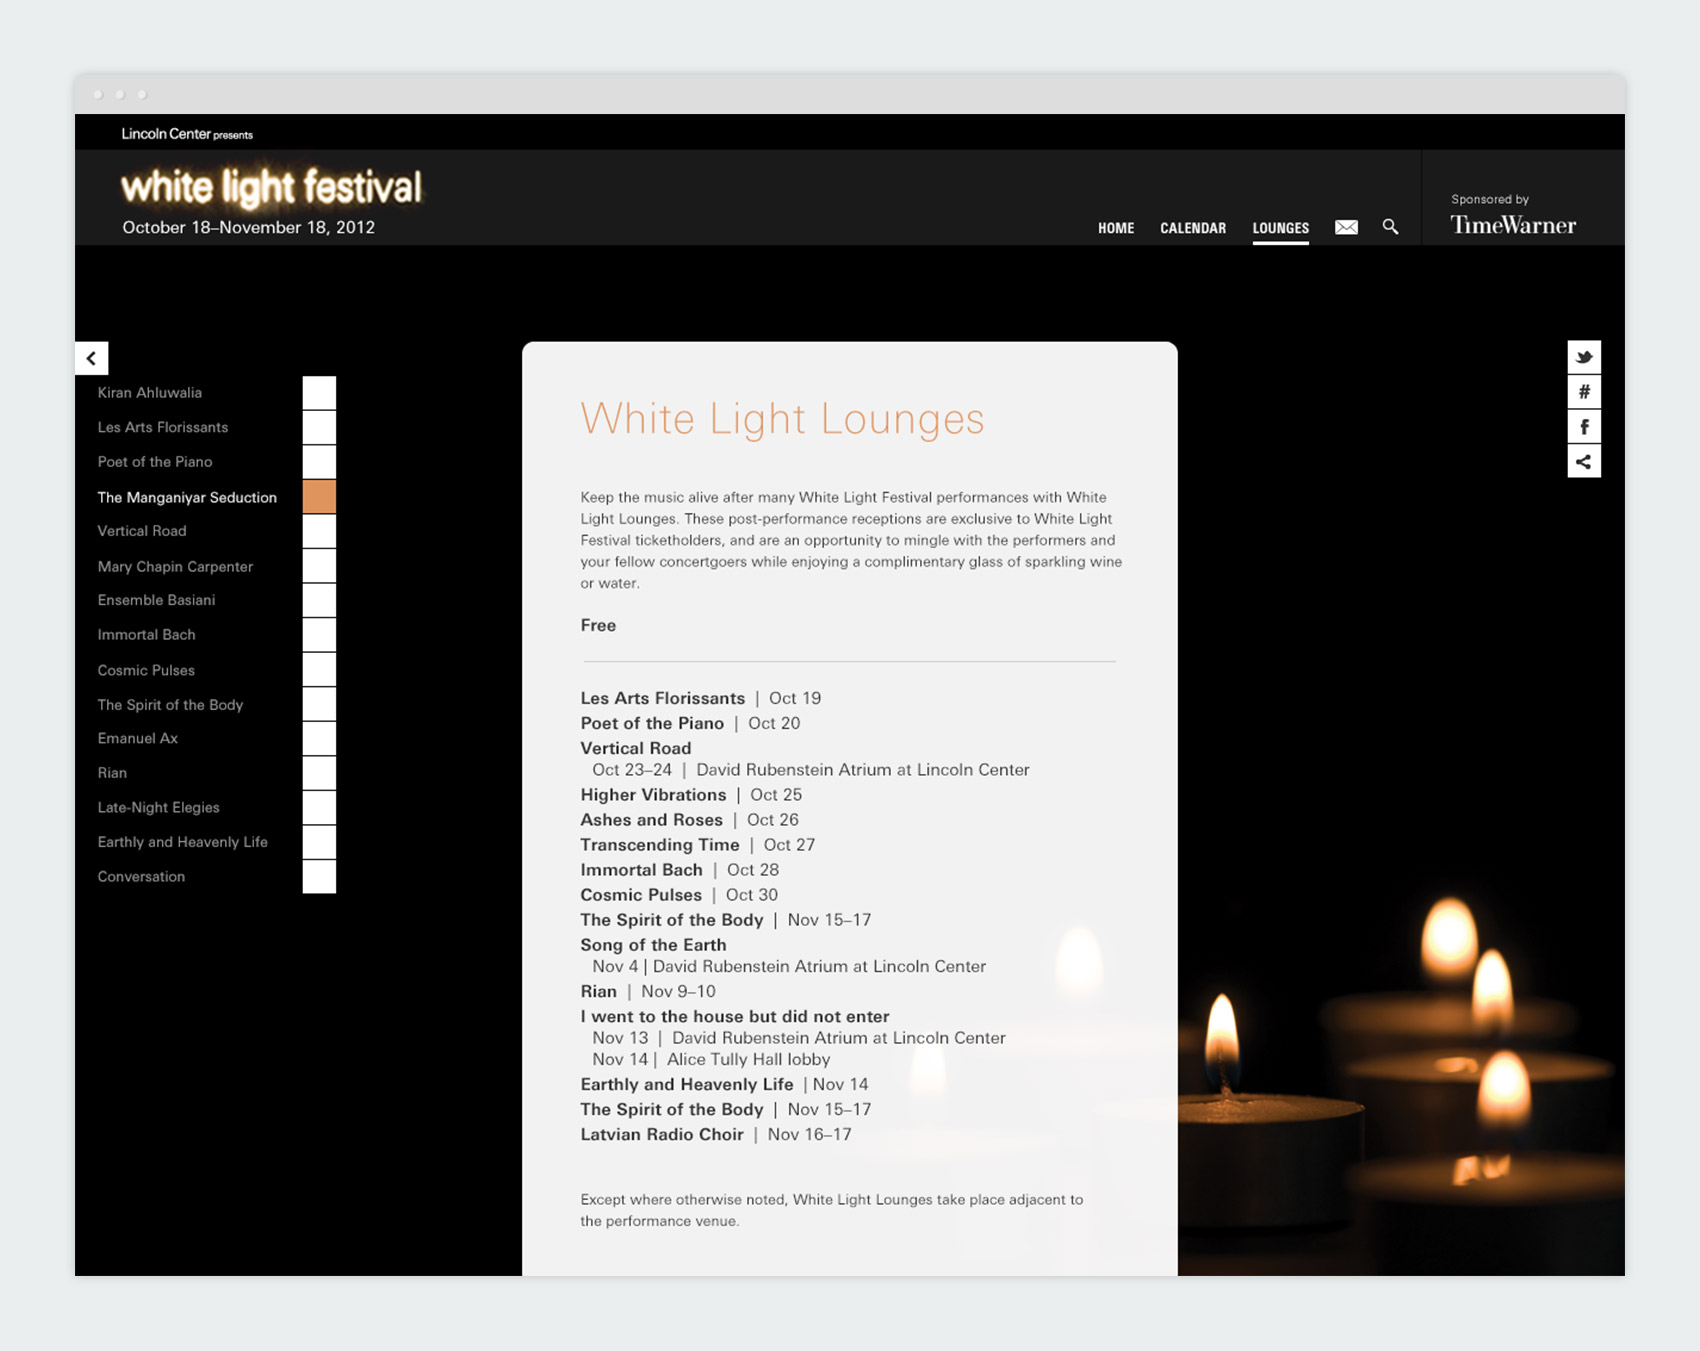Viewport: 1700px width, 1351px height.
Task: Click Earthly and Heavenly Life Nov 14 listing
Action: [725, 1085]
